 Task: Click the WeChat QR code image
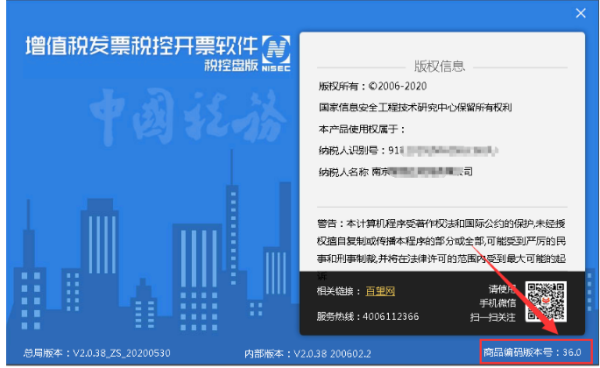point(546,301)
